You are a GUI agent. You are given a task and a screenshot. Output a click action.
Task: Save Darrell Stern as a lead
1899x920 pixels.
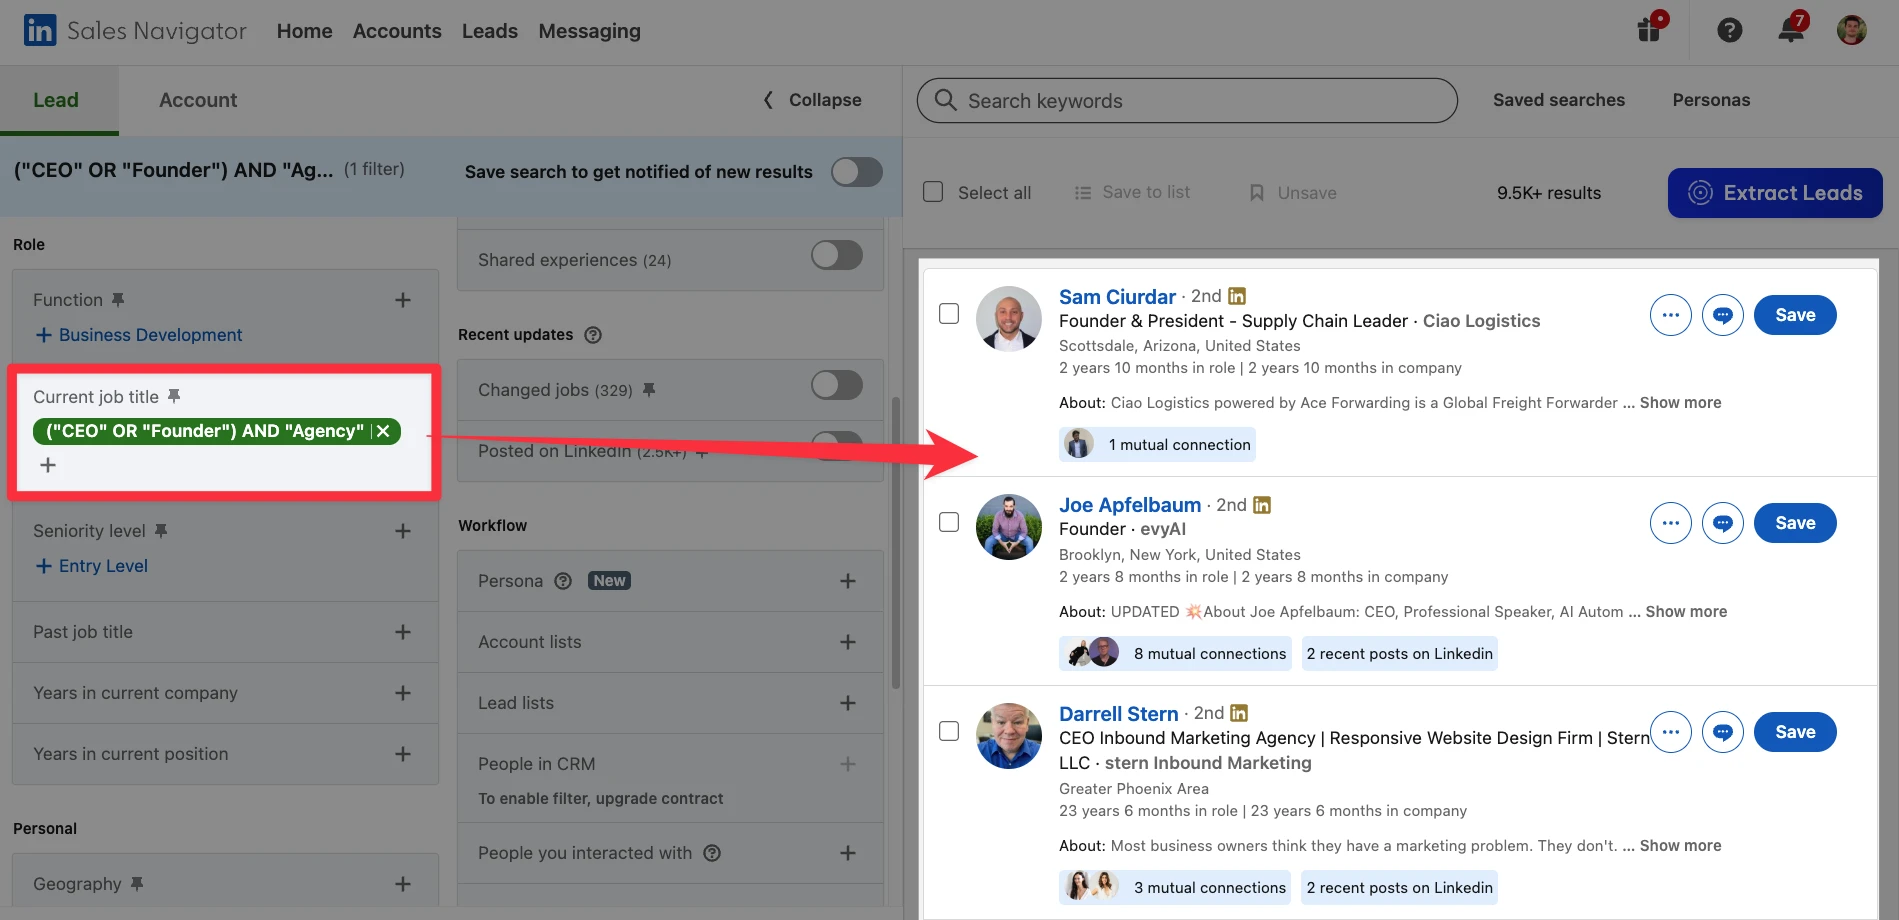tap(1795, 732)
